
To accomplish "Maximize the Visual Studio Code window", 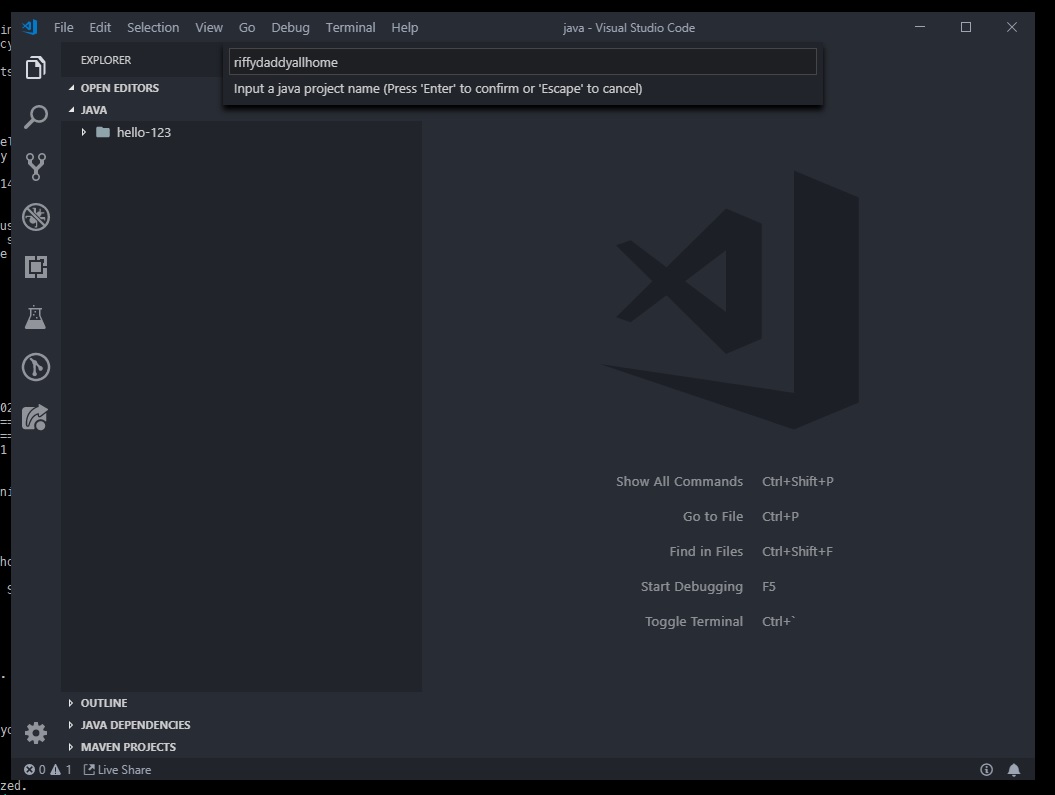I will tap(966, 27).
